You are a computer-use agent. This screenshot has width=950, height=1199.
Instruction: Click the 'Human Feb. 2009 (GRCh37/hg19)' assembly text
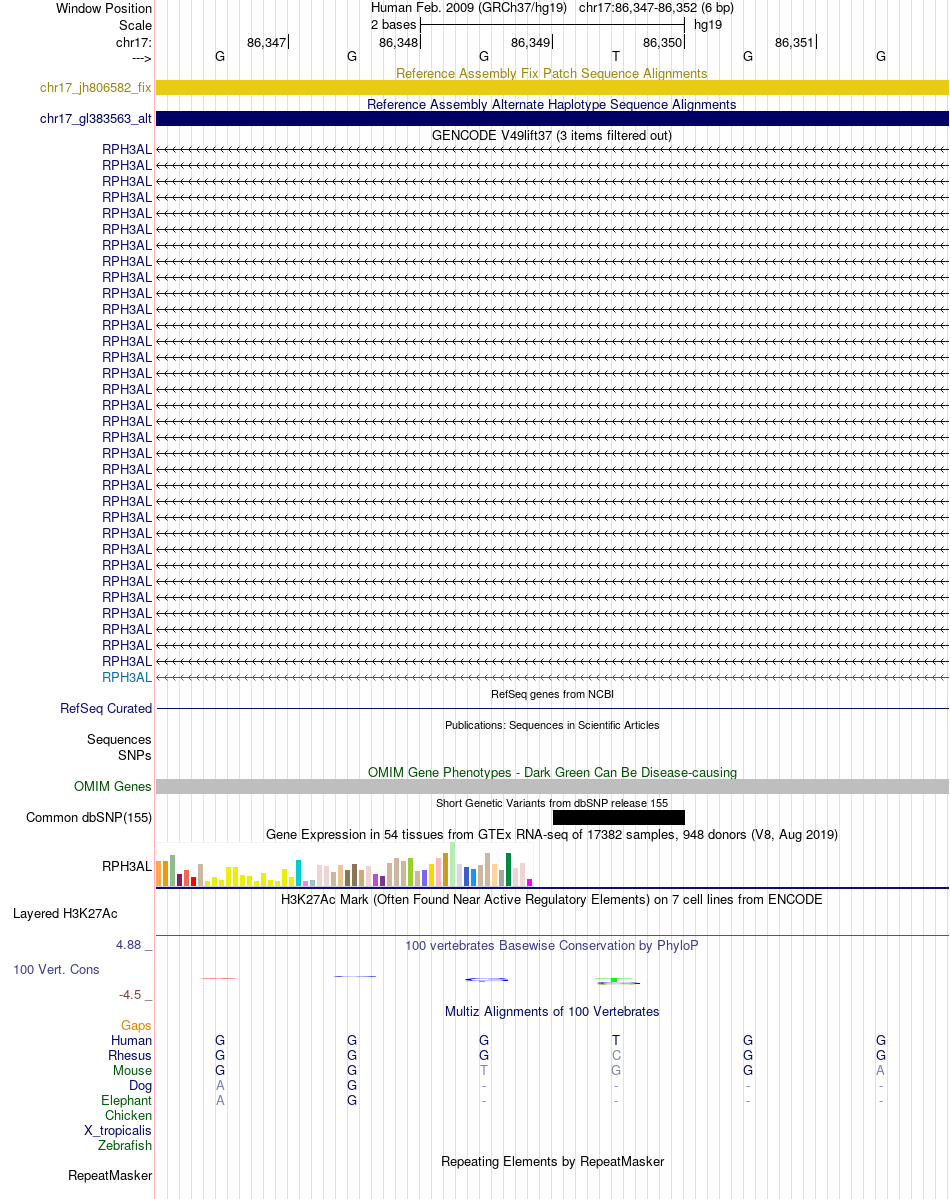(469, 8)
